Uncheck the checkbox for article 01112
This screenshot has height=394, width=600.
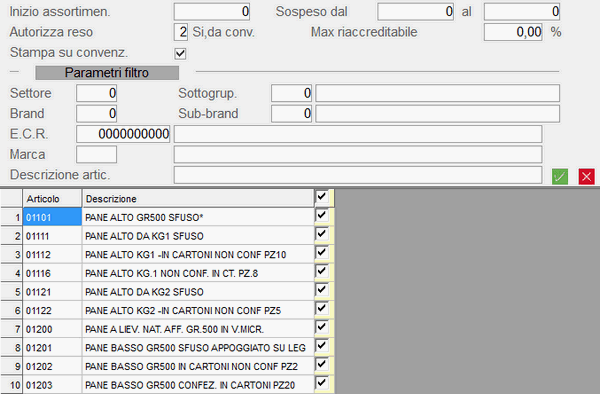[321, 252]
